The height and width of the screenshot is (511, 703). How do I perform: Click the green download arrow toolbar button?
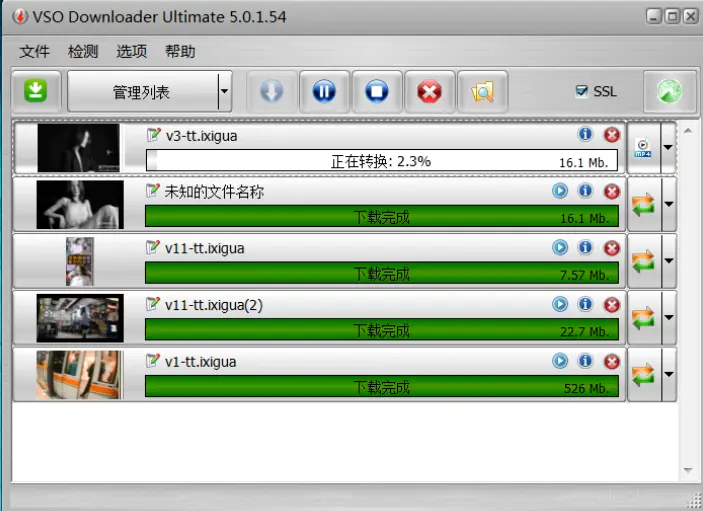pos(35,91)
